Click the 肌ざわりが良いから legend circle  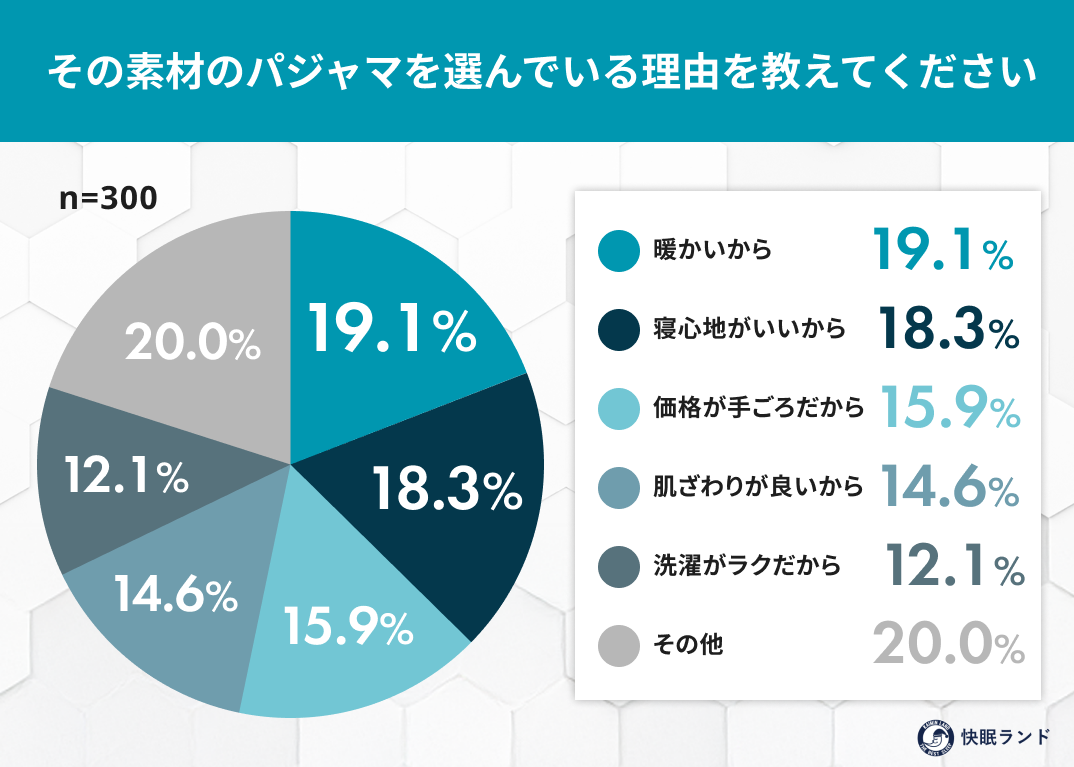point(619,488)
